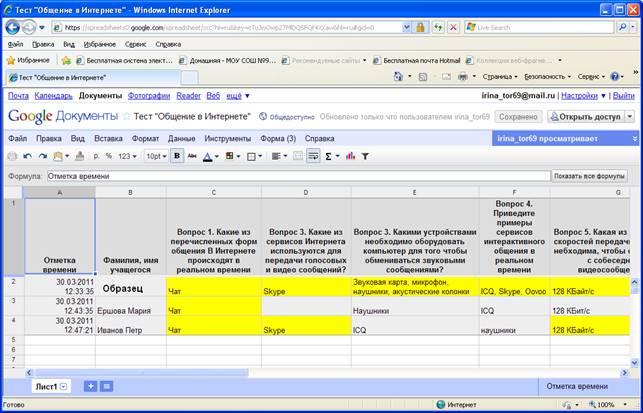This screenshot has width=643, height=413.
Task: Expand the ещё dropdown
Action: coord(238,96)
